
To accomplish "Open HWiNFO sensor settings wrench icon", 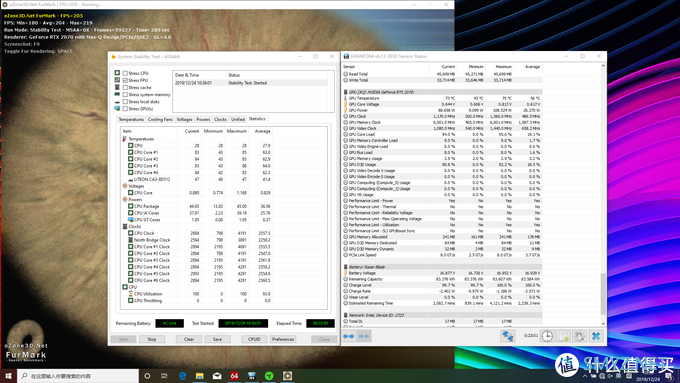I will click(579, 336).
